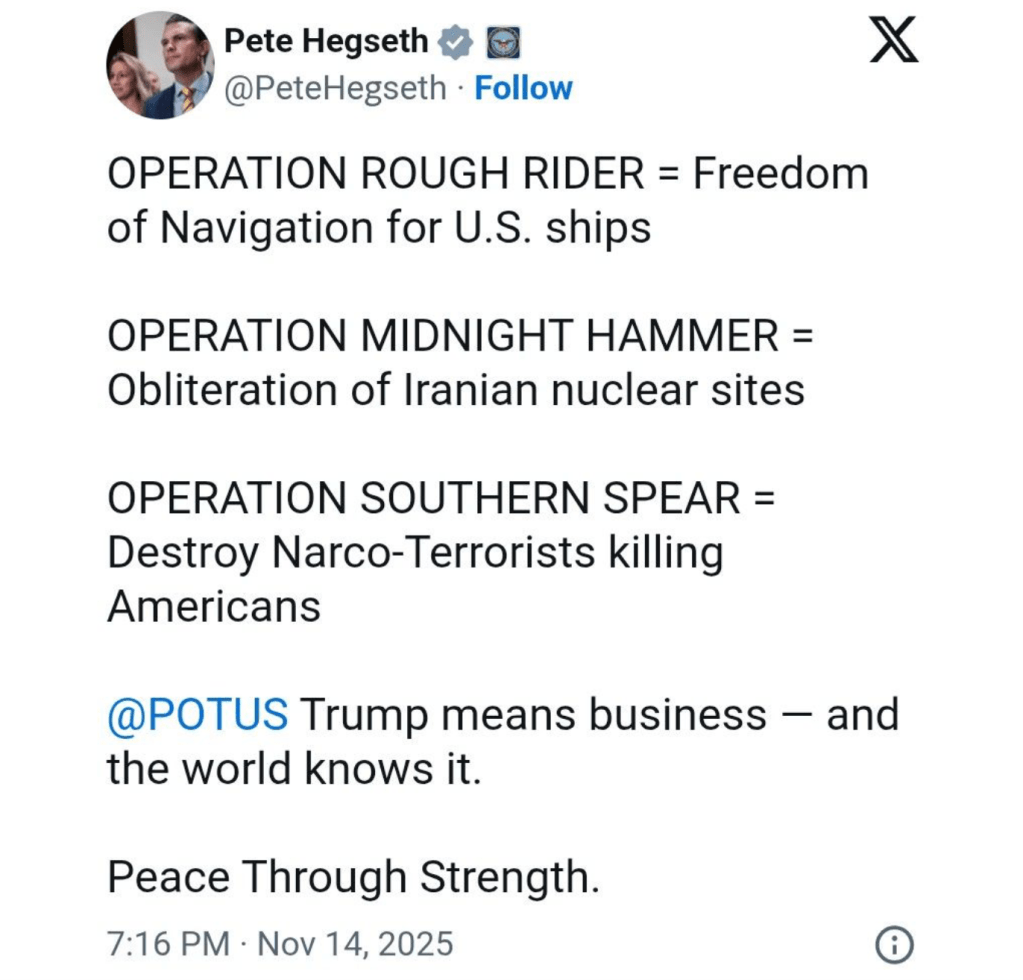
Task: Follow the Pete Hegseth account
Action: click(523, 88)
